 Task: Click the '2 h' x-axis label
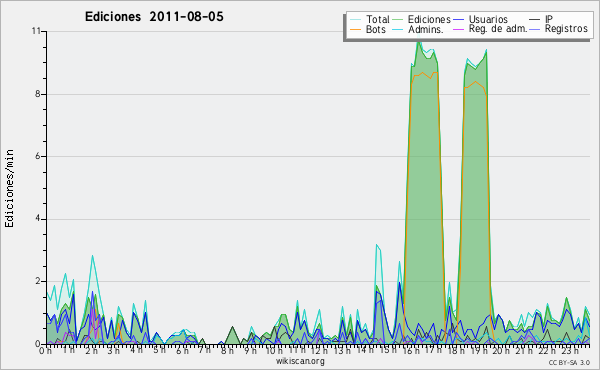(x=91, y=350)
